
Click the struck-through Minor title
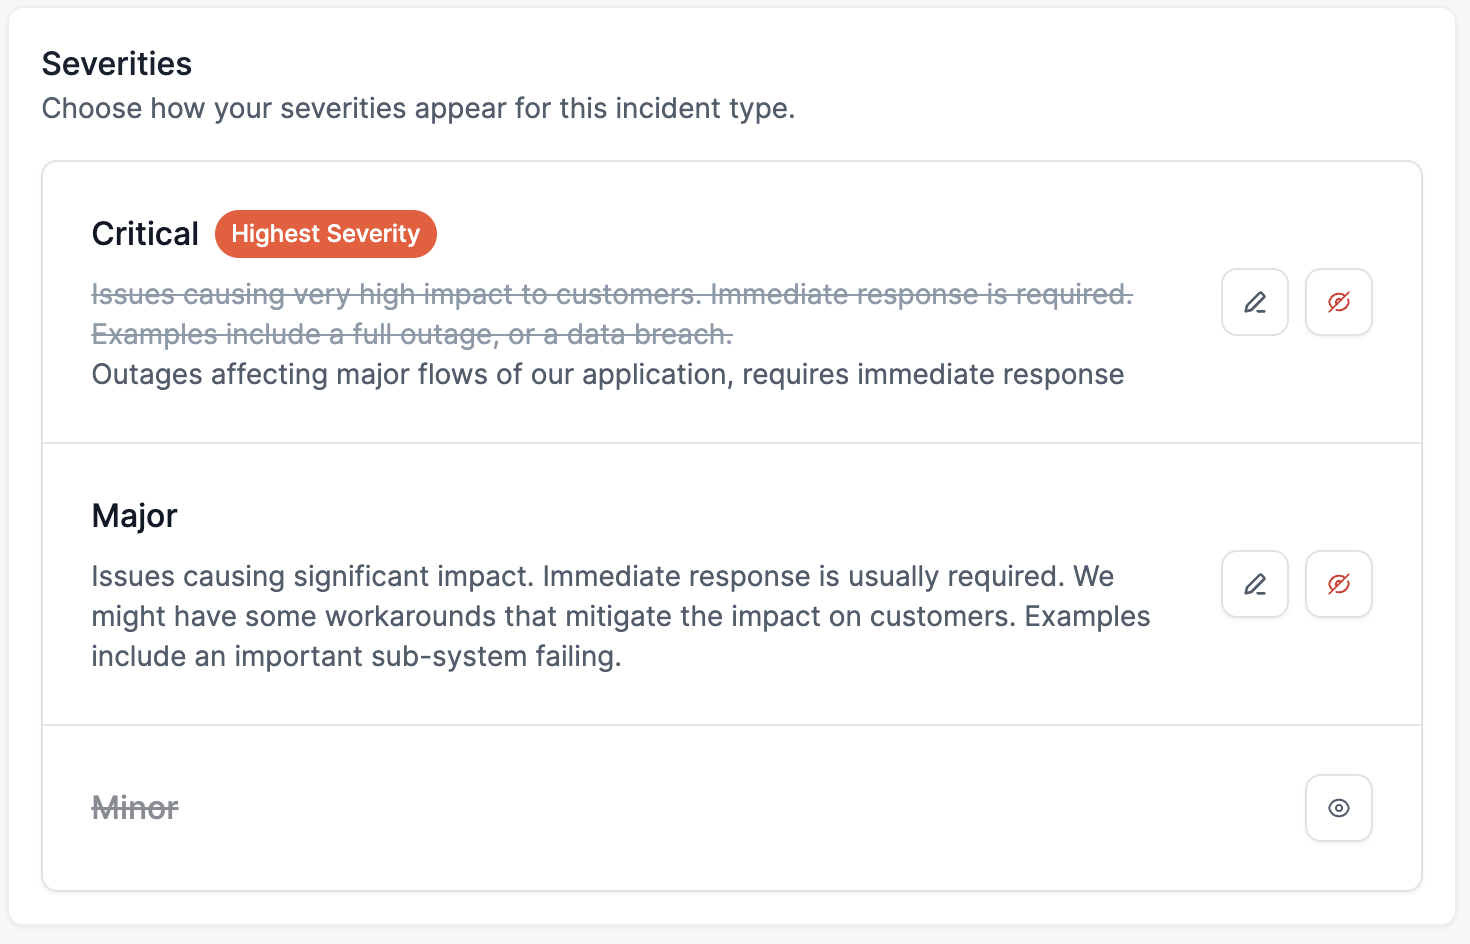(135, 808)
